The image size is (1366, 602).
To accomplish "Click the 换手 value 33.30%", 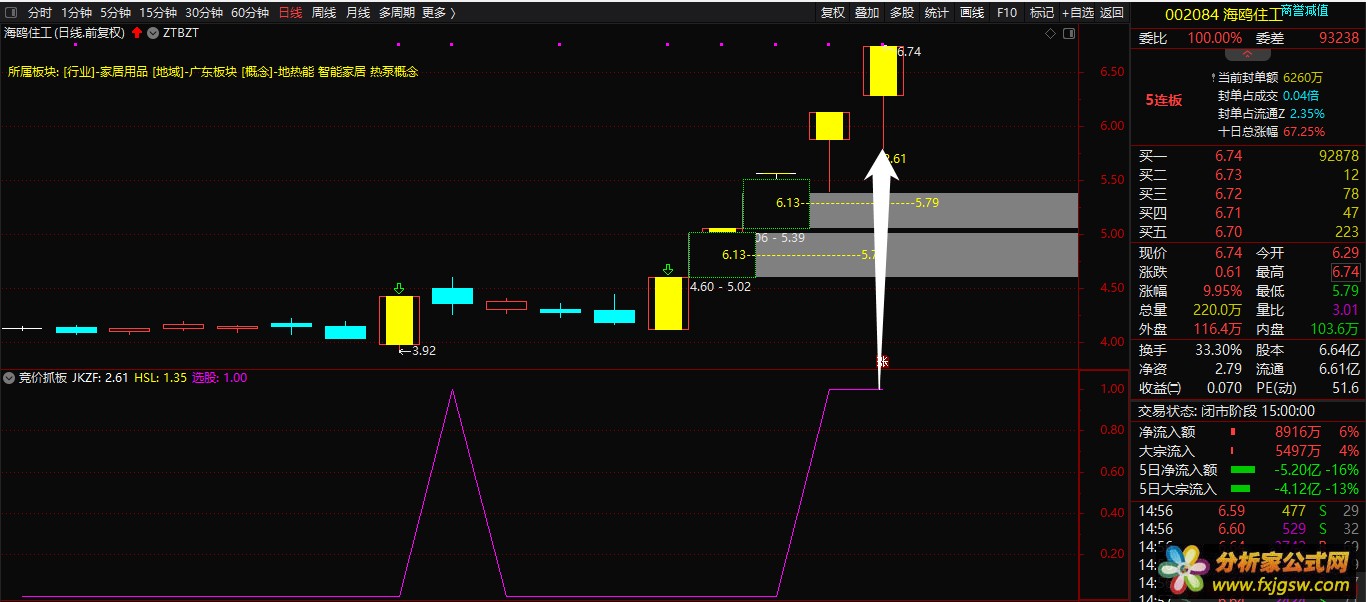I will click(x=1218, y=350).
